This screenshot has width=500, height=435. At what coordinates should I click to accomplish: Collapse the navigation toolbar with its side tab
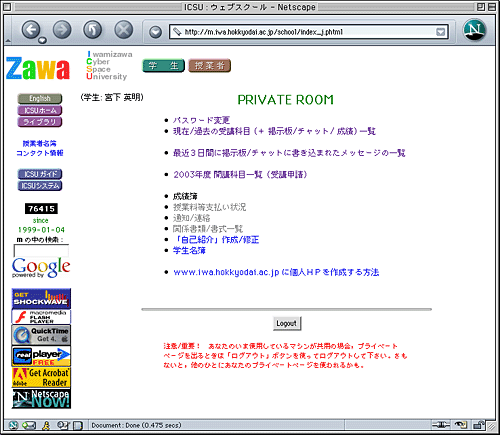click(8, 30)
